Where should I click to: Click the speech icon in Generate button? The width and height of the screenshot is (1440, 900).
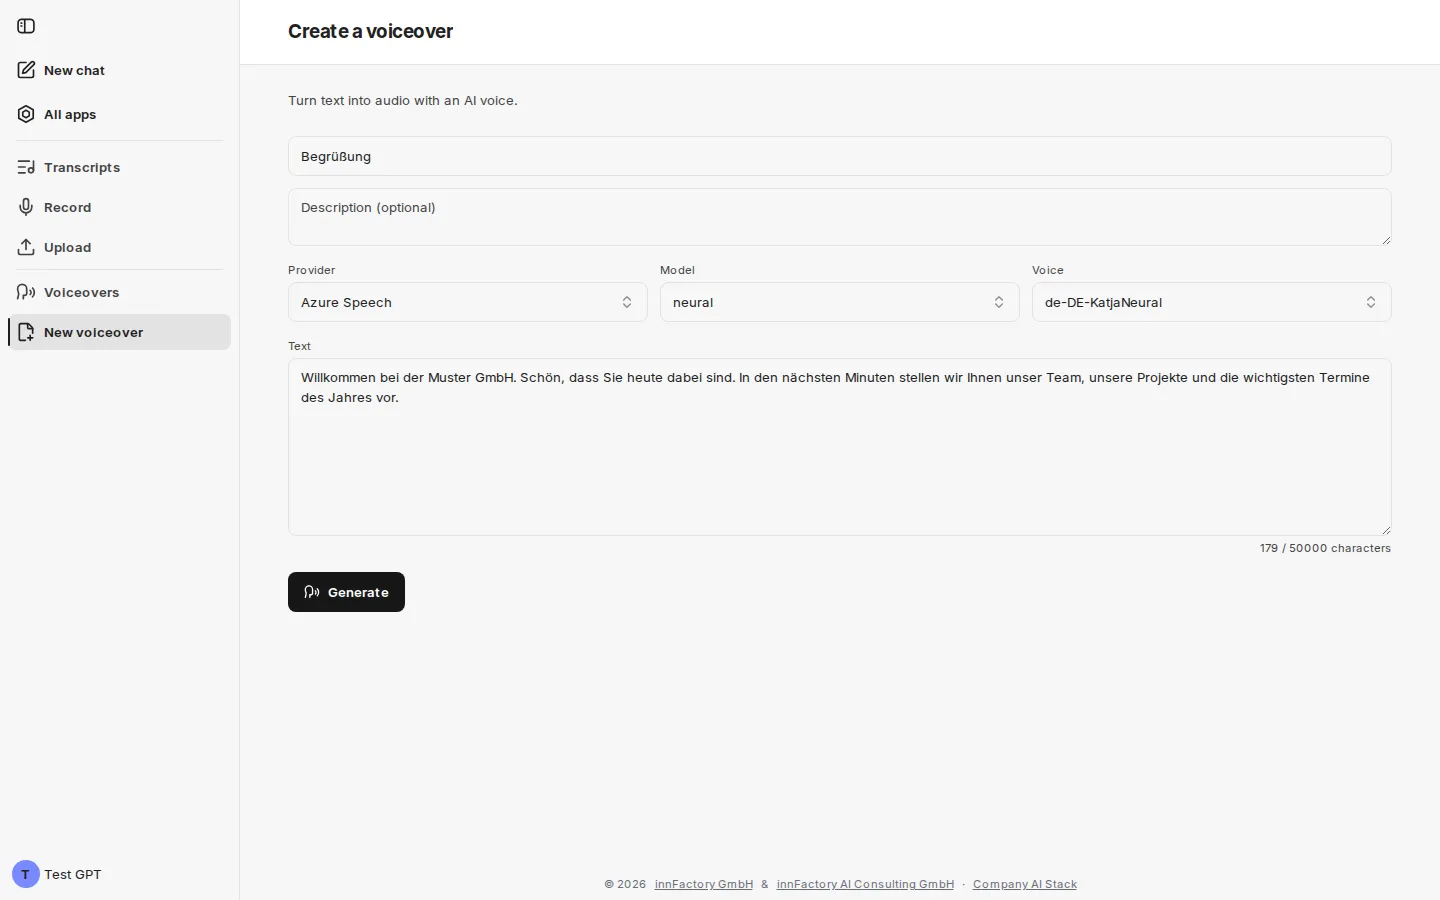312,592
